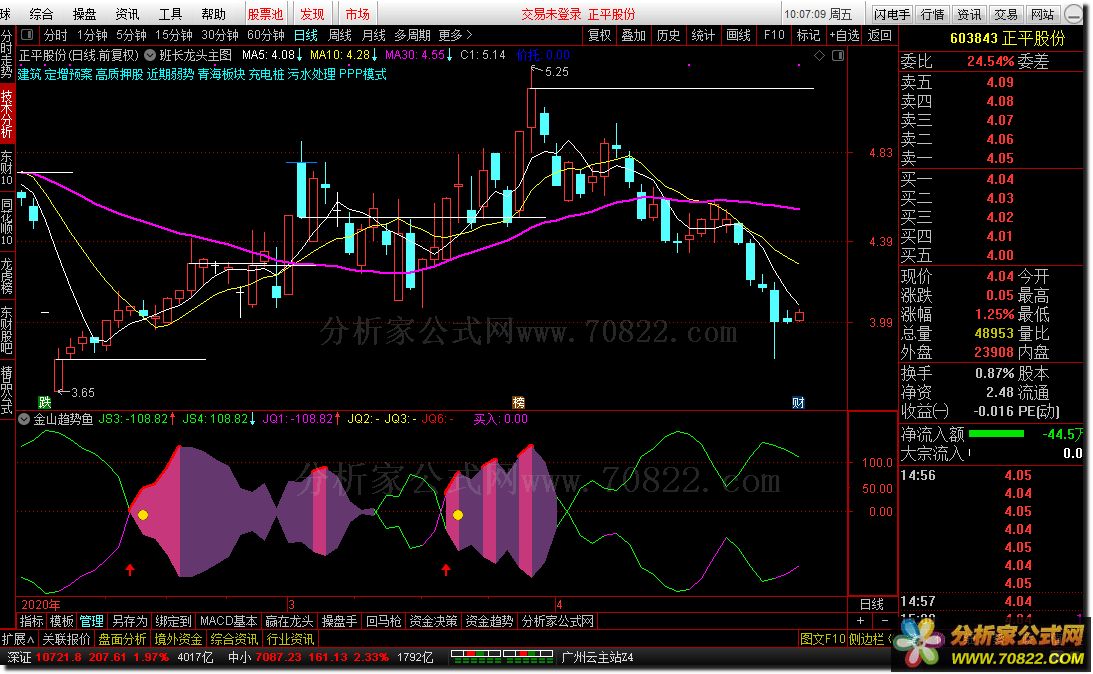Open the 关联报价 tab
Image resolution: width=1093 pixels, height=674 pixels.
pyautogui.click(x=66, y=639)
